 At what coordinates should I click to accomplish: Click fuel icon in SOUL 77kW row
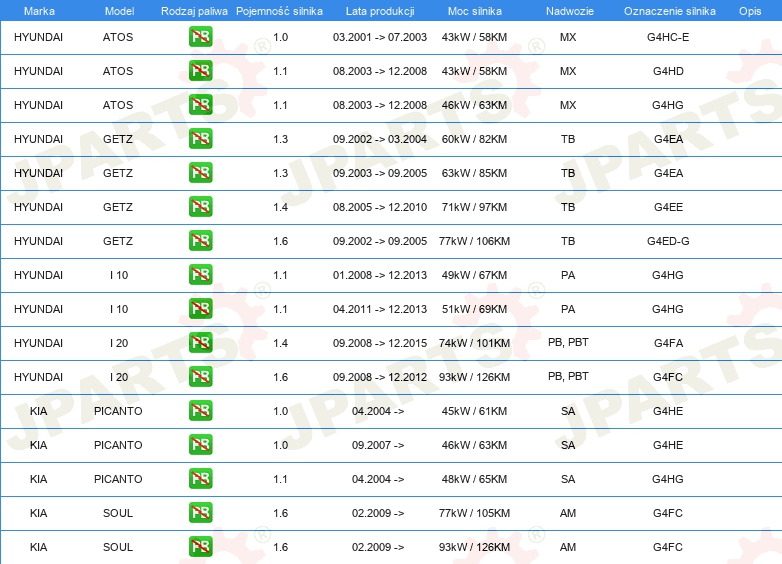[x=200, y=513]
